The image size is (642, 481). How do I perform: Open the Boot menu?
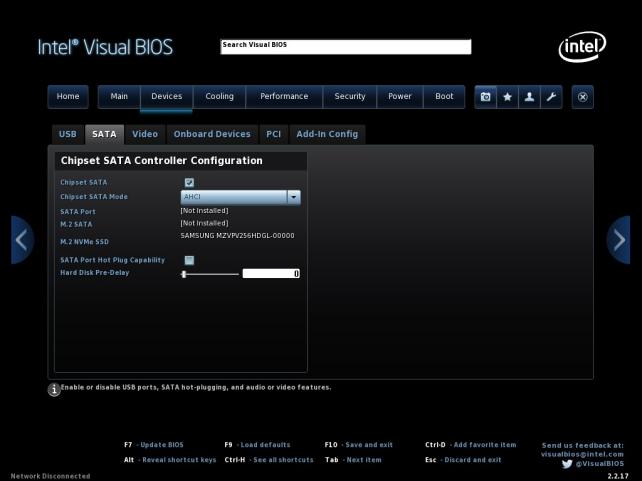point(444,97)
